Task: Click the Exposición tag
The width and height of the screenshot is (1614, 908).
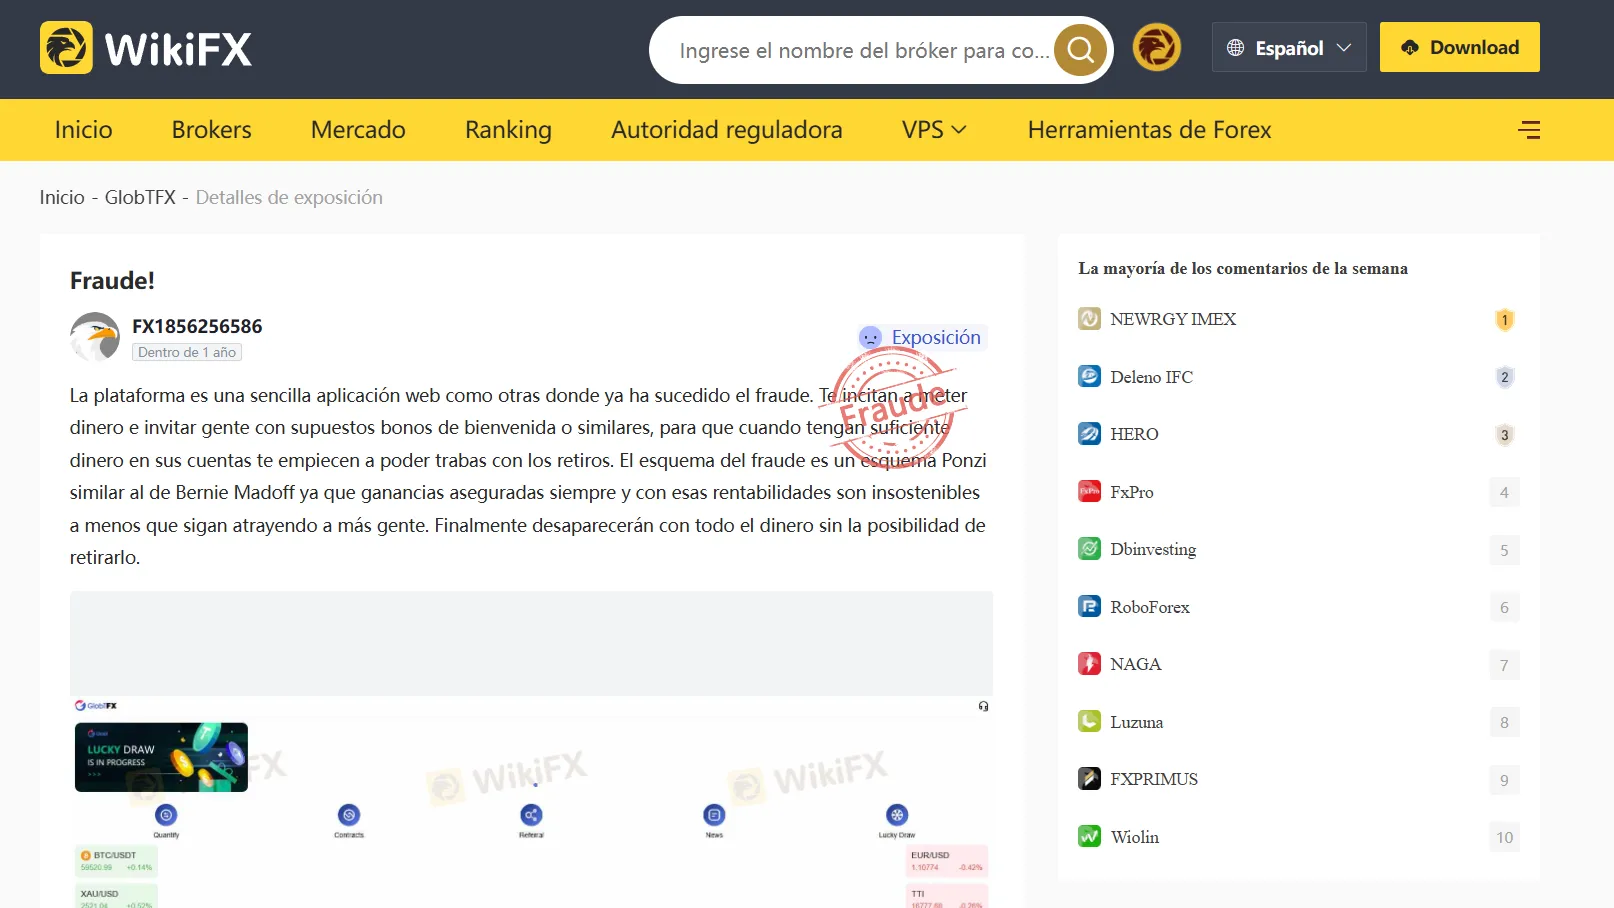Action: click(922, 338)
